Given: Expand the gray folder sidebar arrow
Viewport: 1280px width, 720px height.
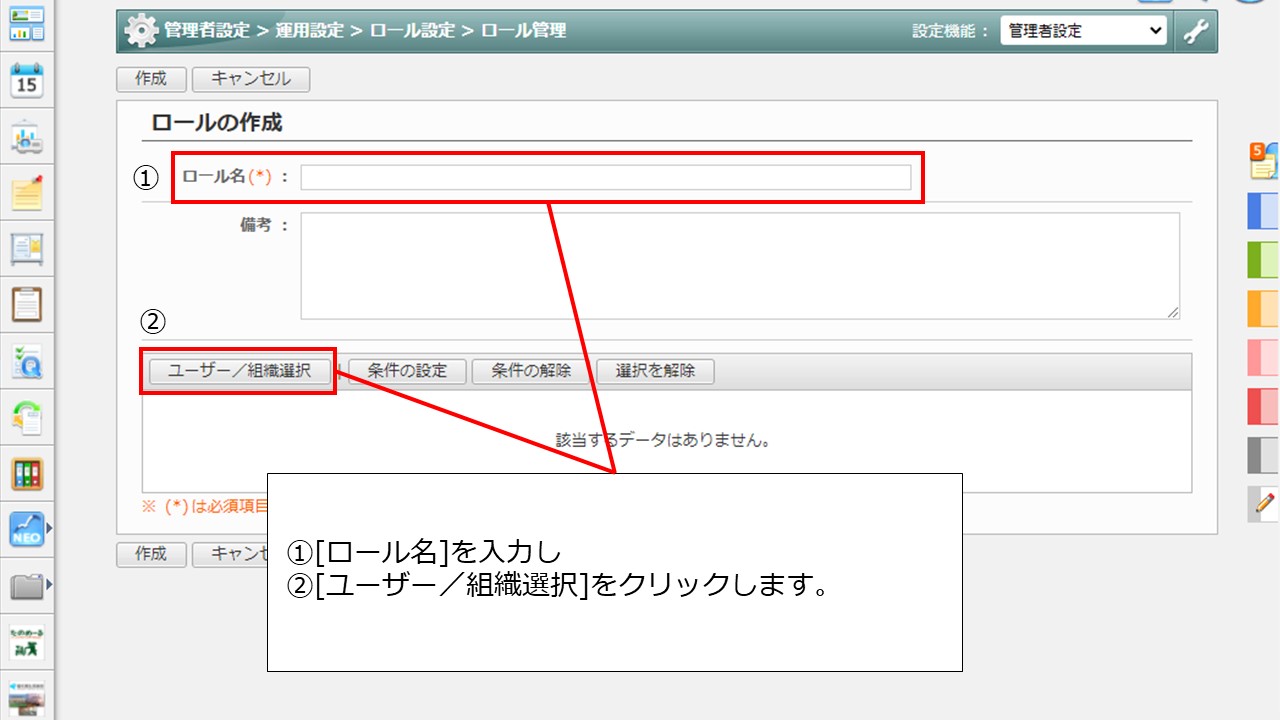Looking at the screenshot, I should [48, 585].
